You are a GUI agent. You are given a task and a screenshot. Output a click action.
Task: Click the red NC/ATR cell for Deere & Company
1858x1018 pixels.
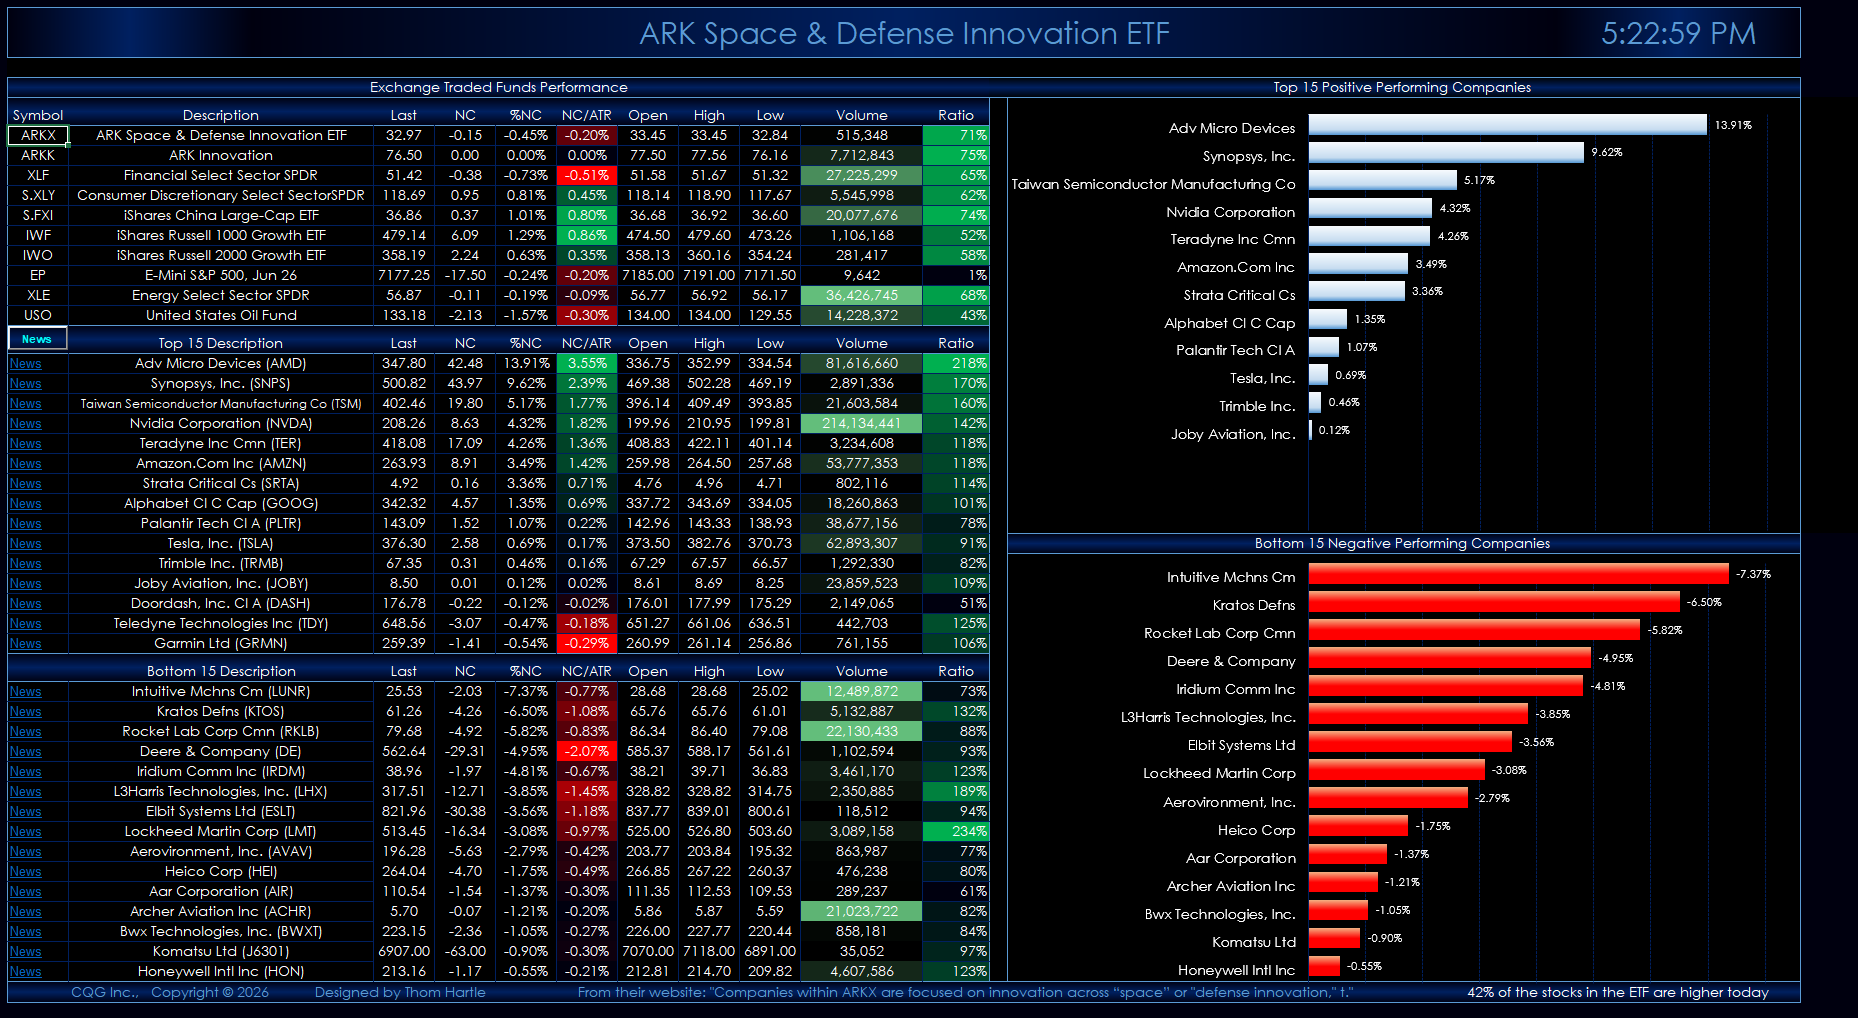[586, 751]
